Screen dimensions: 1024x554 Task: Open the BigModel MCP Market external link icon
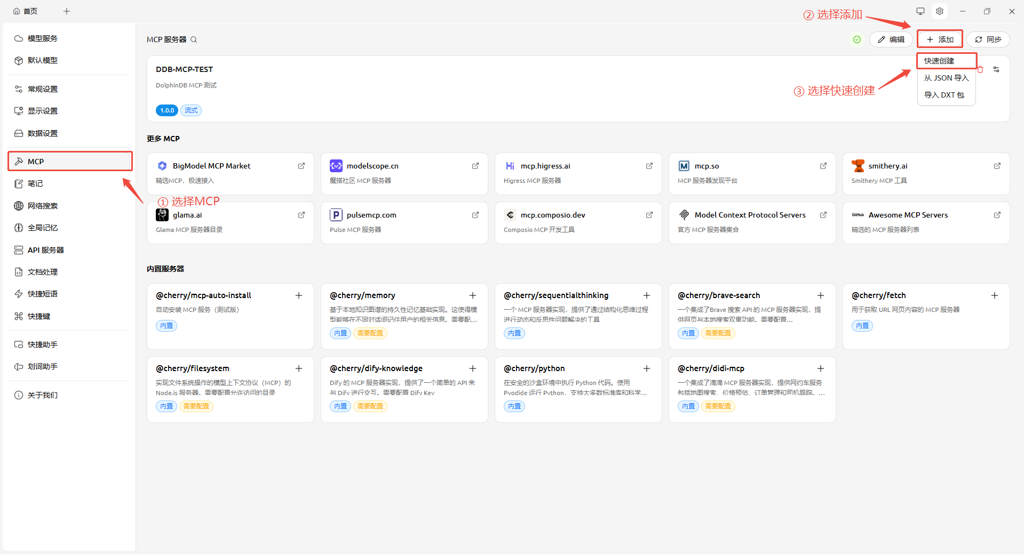click(x=301, y=166)
